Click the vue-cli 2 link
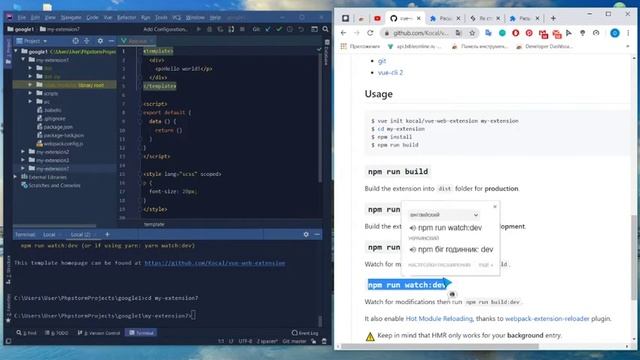 [390, 72]
